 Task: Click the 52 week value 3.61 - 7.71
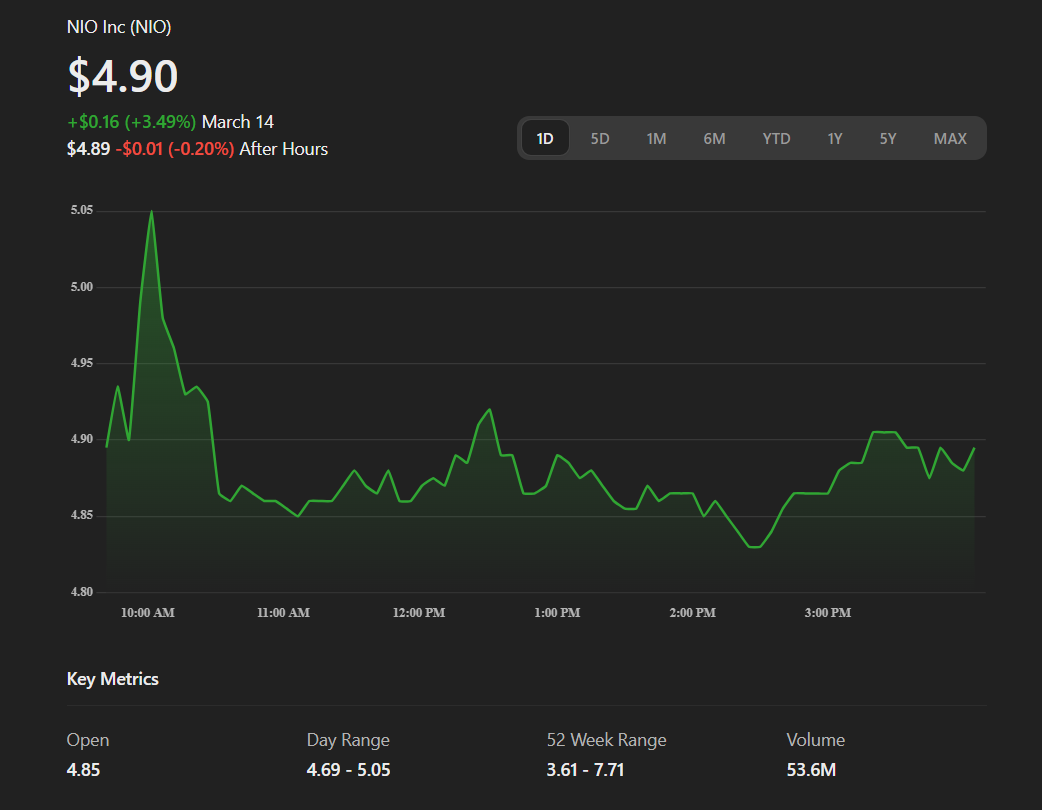point(585,770)
